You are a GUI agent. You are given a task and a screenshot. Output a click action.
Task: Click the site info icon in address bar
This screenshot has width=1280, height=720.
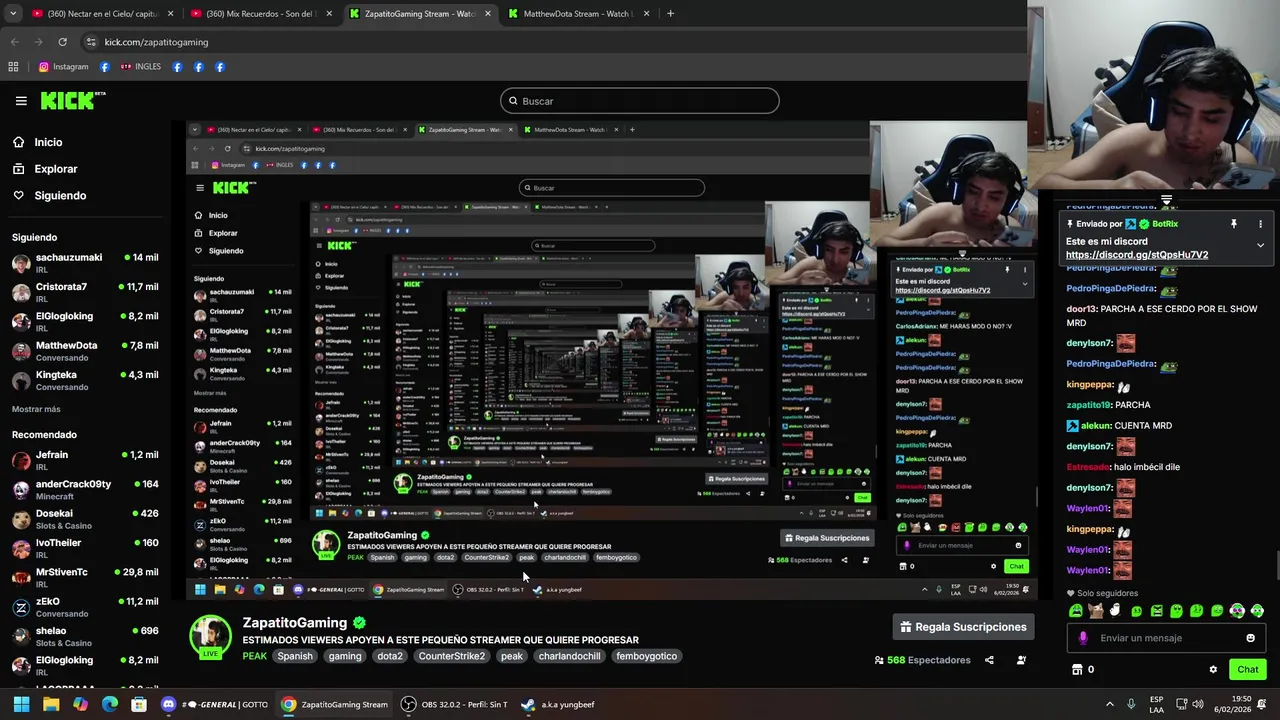[91, 42]
